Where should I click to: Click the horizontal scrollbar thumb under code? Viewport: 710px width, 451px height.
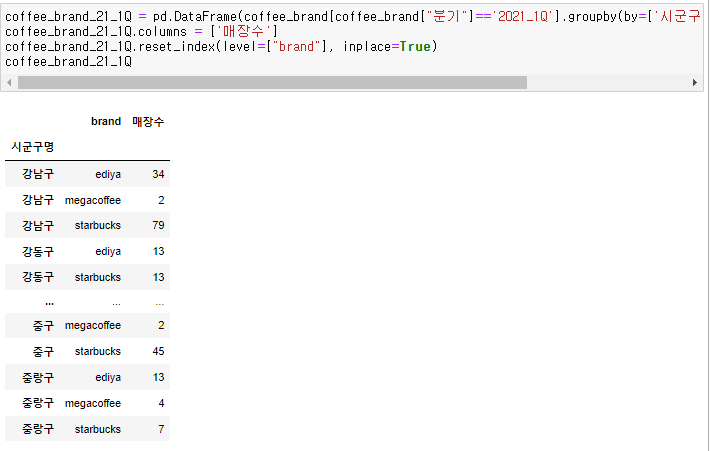[272, 82]
